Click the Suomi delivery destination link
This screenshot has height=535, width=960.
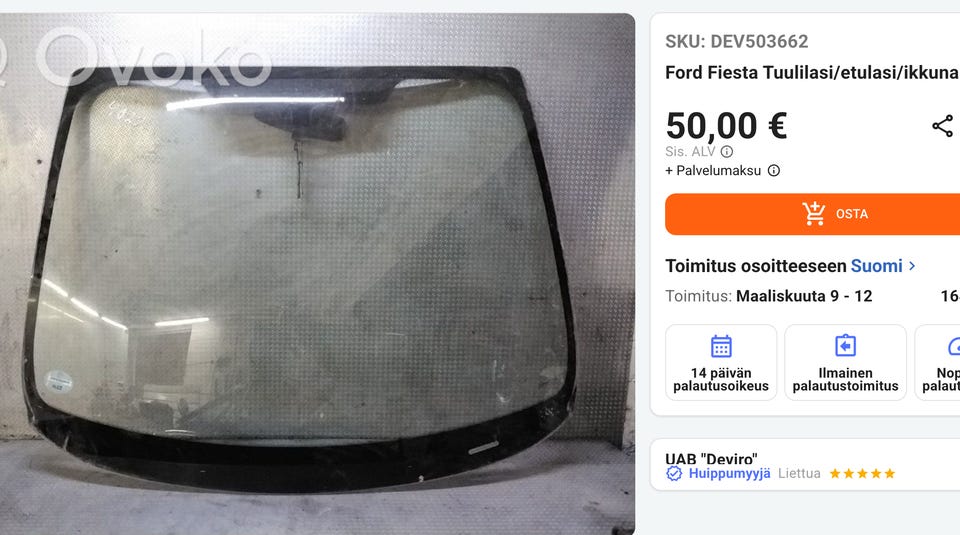coord(876,266)
